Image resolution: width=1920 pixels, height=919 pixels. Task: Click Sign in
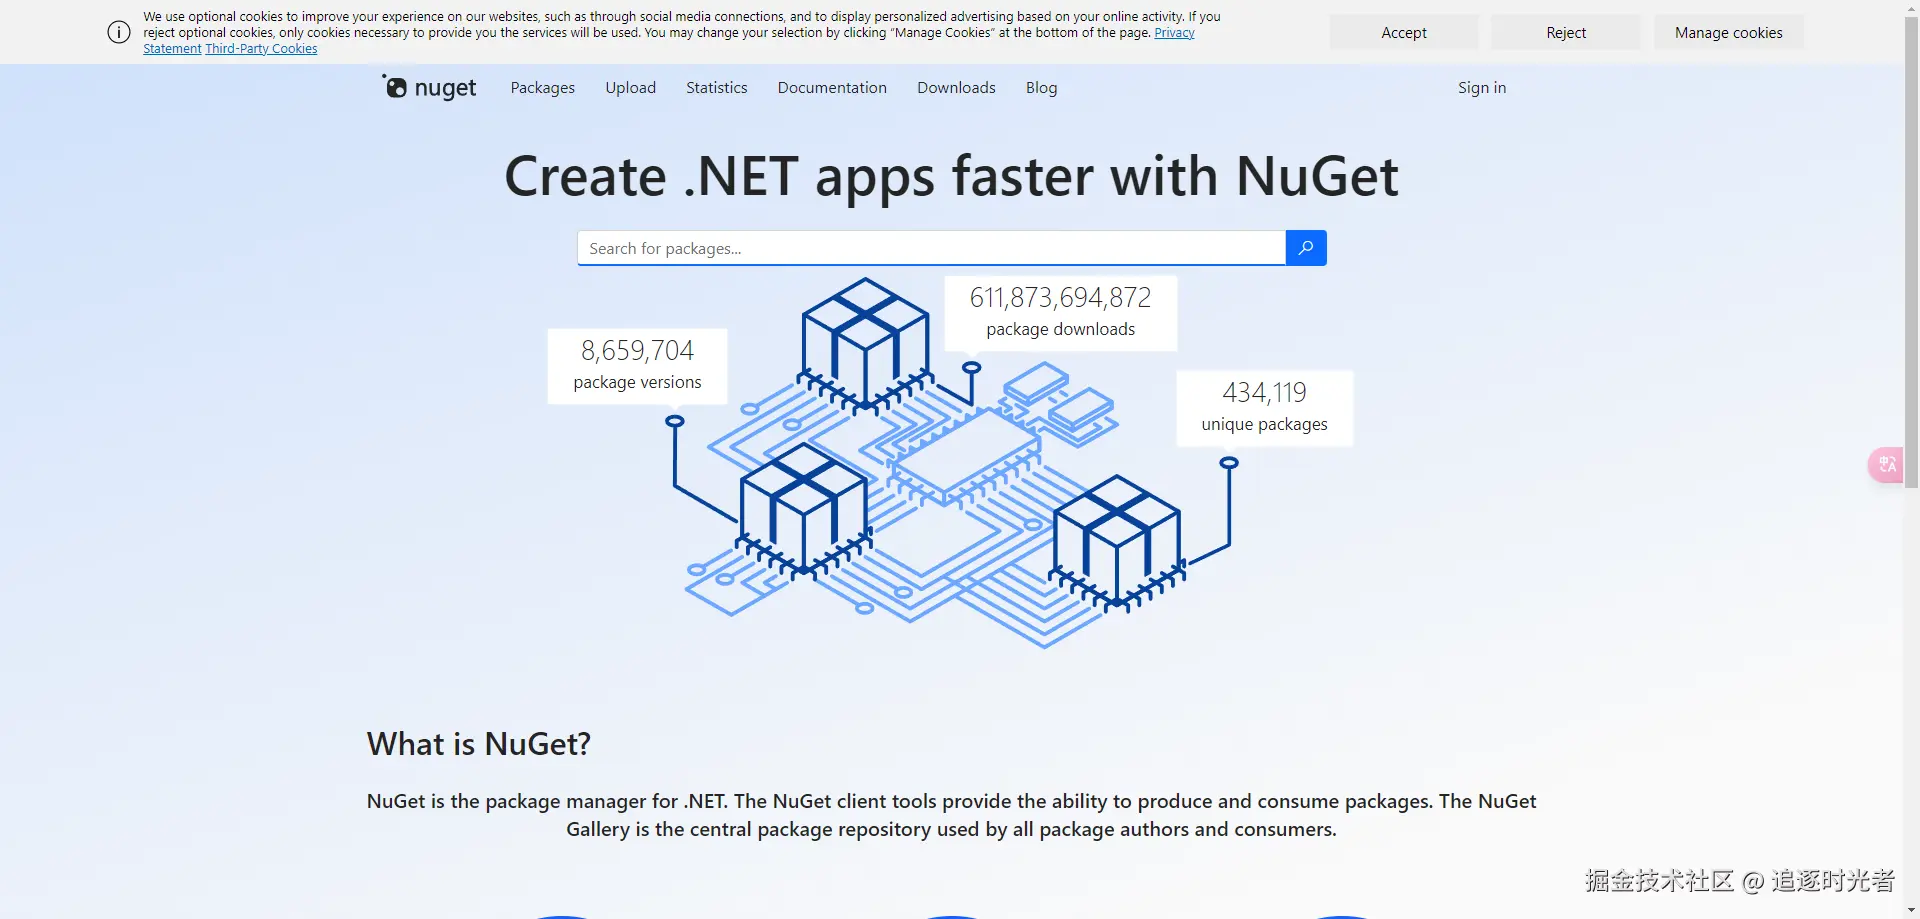(1482, 88)
